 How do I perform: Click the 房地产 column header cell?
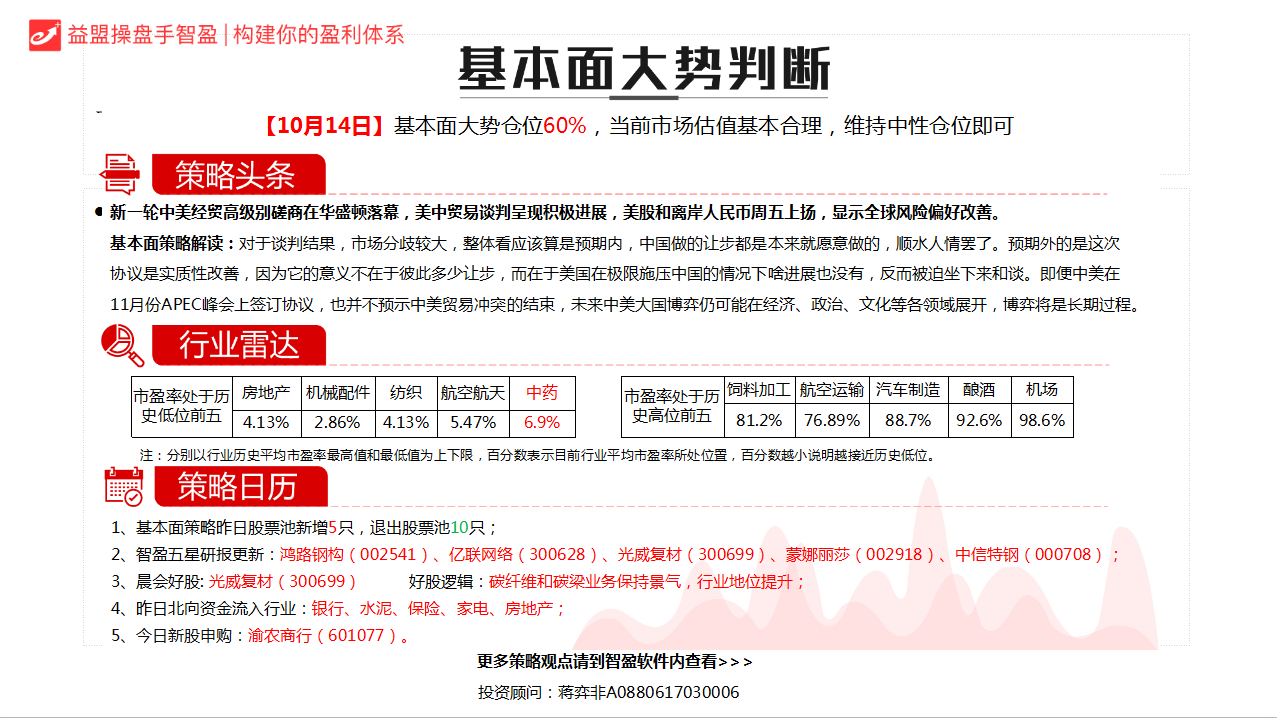(266, 393)
